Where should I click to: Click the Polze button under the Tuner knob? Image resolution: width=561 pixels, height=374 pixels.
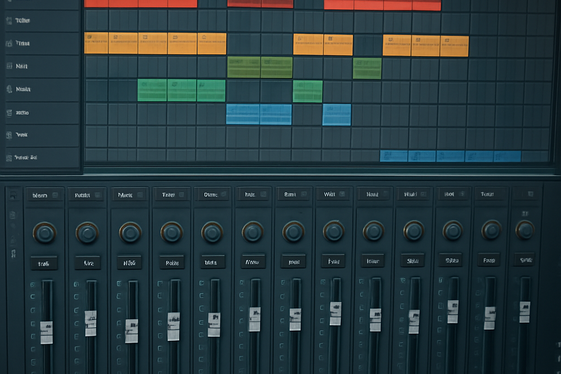click(x=172, y=263)
